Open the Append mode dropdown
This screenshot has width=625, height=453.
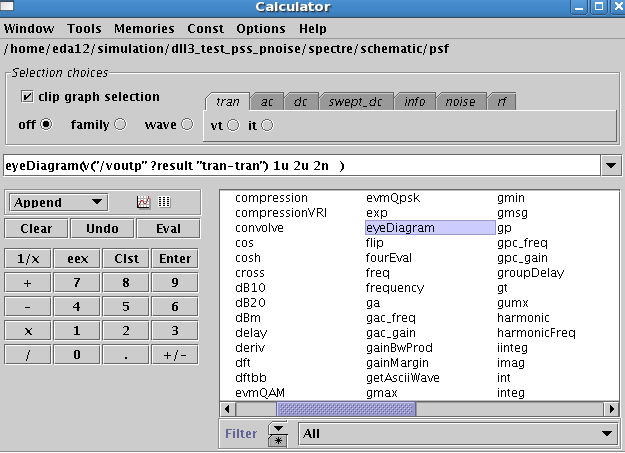[58, 202]
